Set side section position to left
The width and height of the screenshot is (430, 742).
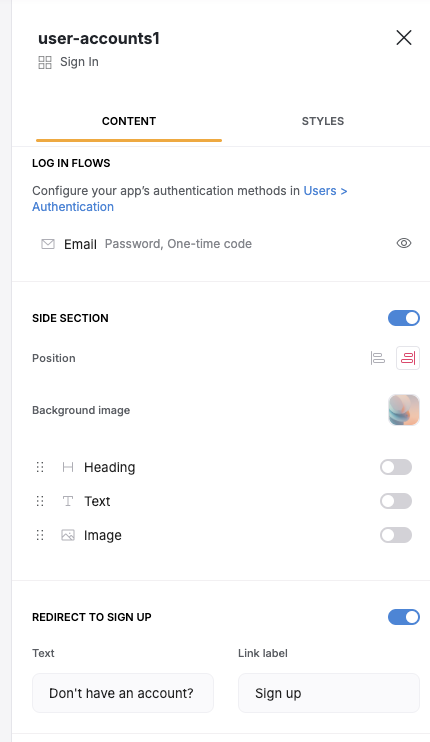pyautogui.click(x=377, y=358)
